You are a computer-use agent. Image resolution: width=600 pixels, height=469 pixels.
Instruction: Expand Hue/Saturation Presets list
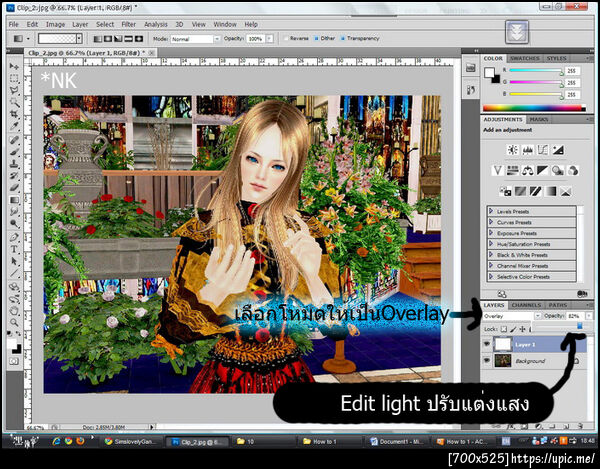[491, 244]
